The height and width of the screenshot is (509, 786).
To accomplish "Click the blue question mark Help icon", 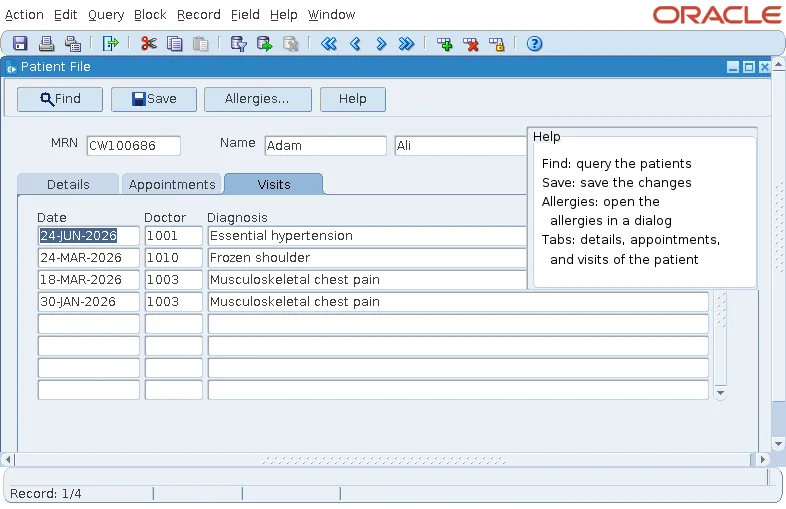I will (534, 44).
